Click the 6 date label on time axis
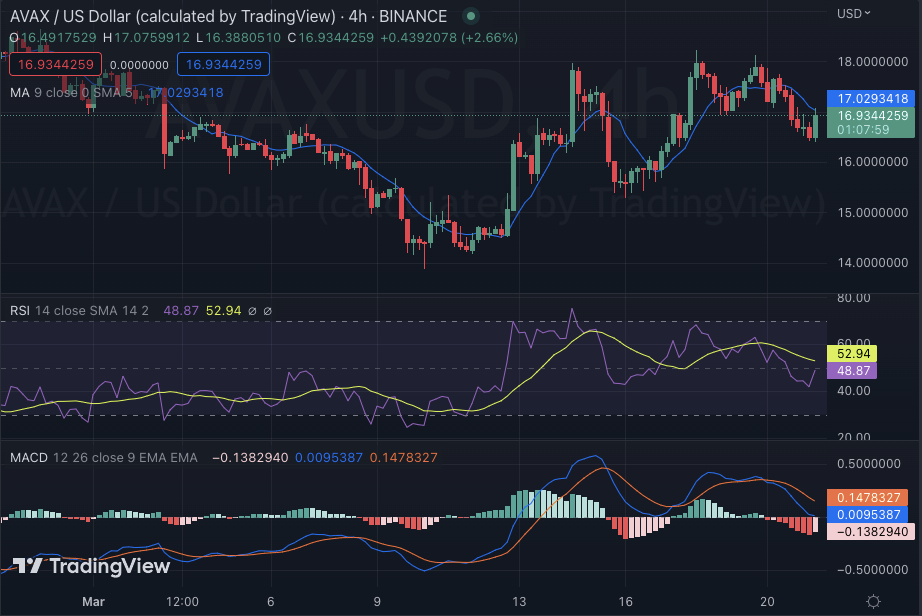The height and width of the screenshot is (616, 922). pos(270,601)
